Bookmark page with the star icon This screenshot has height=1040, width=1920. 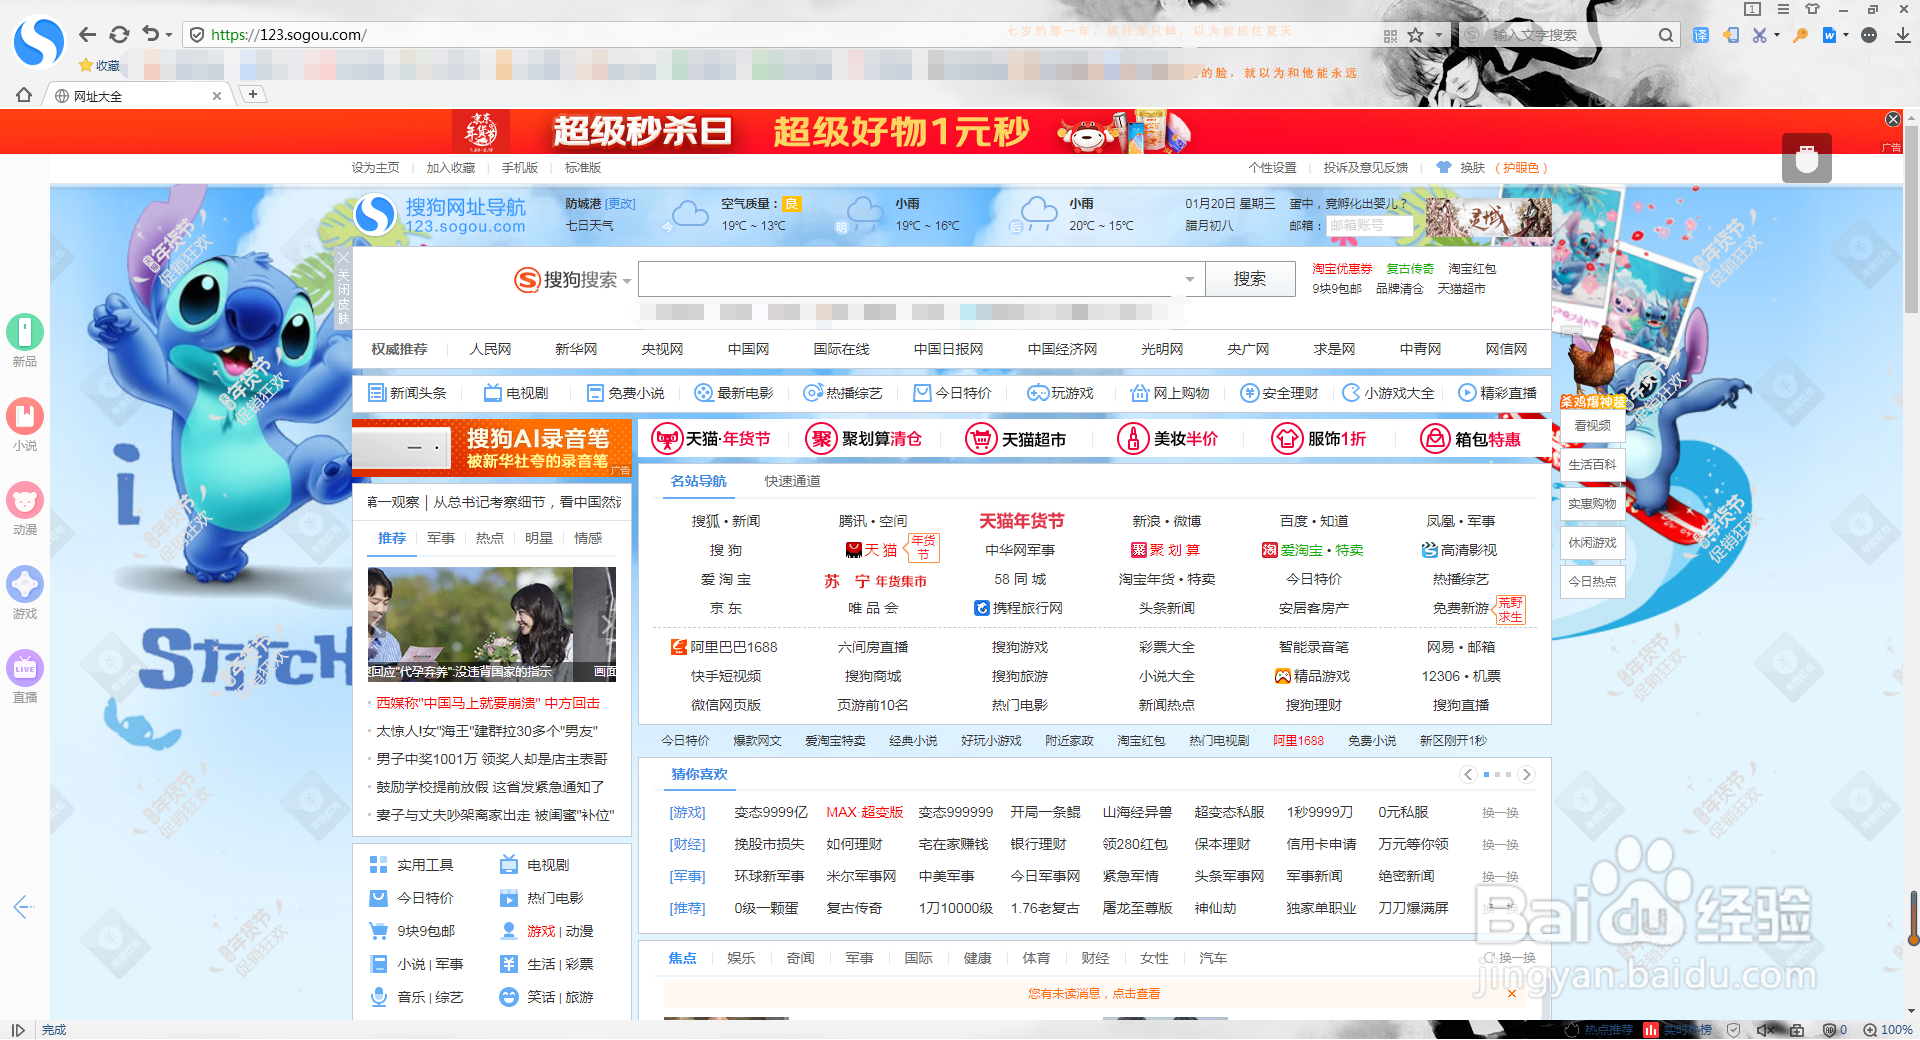click(x=1416, y=35)
